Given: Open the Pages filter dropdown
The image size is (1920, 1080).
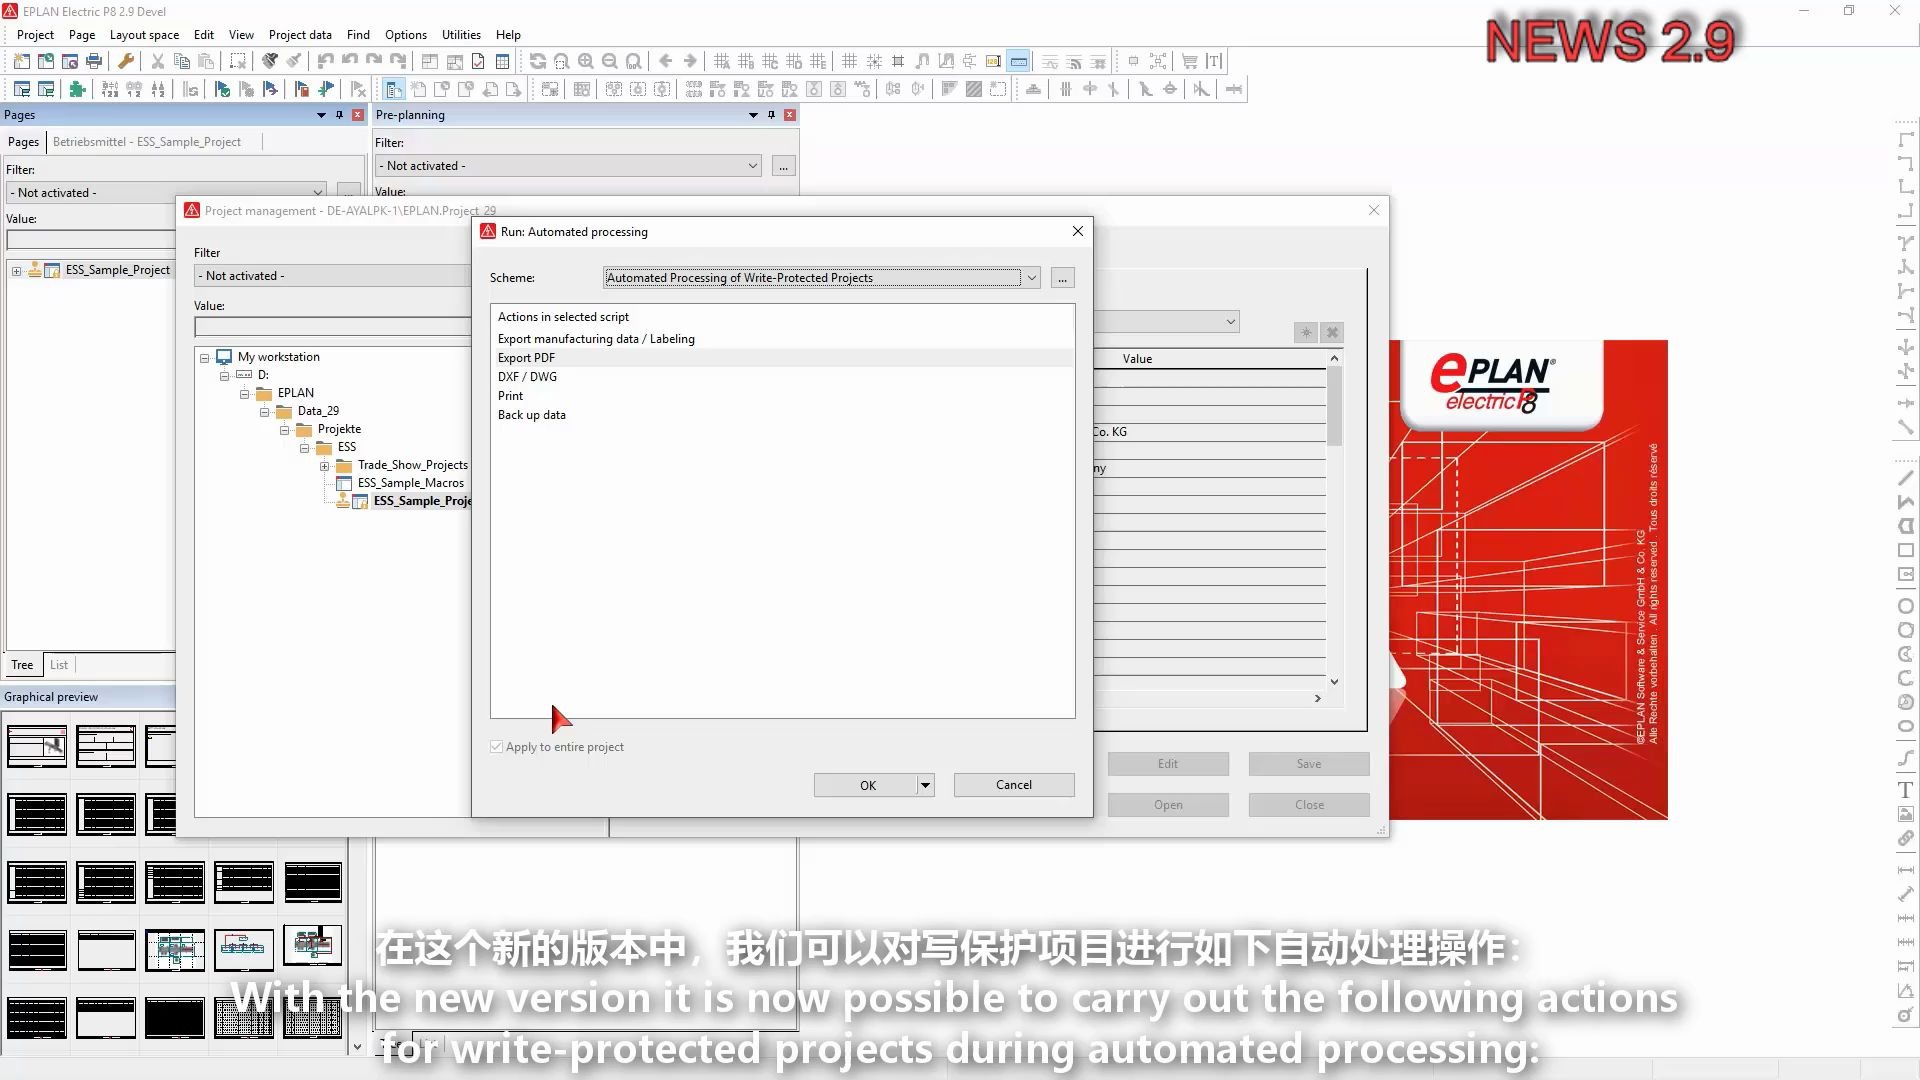Looking at the screenshot, I should pos(315,191).
